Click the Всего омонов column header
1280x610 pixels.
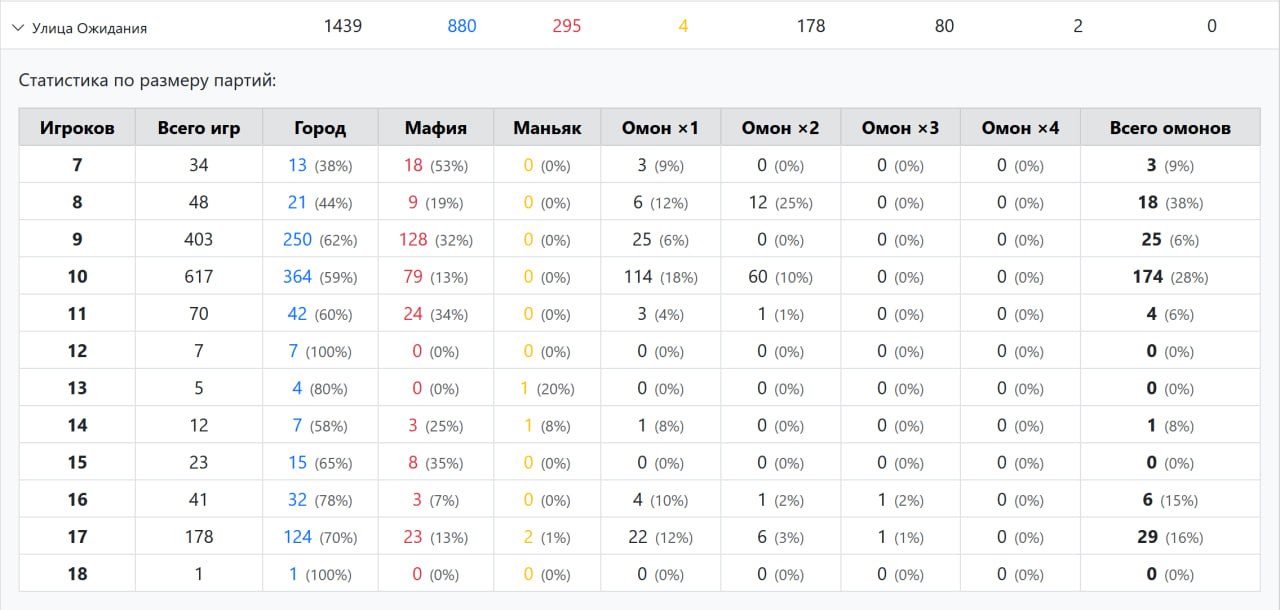coord(1170,128)
